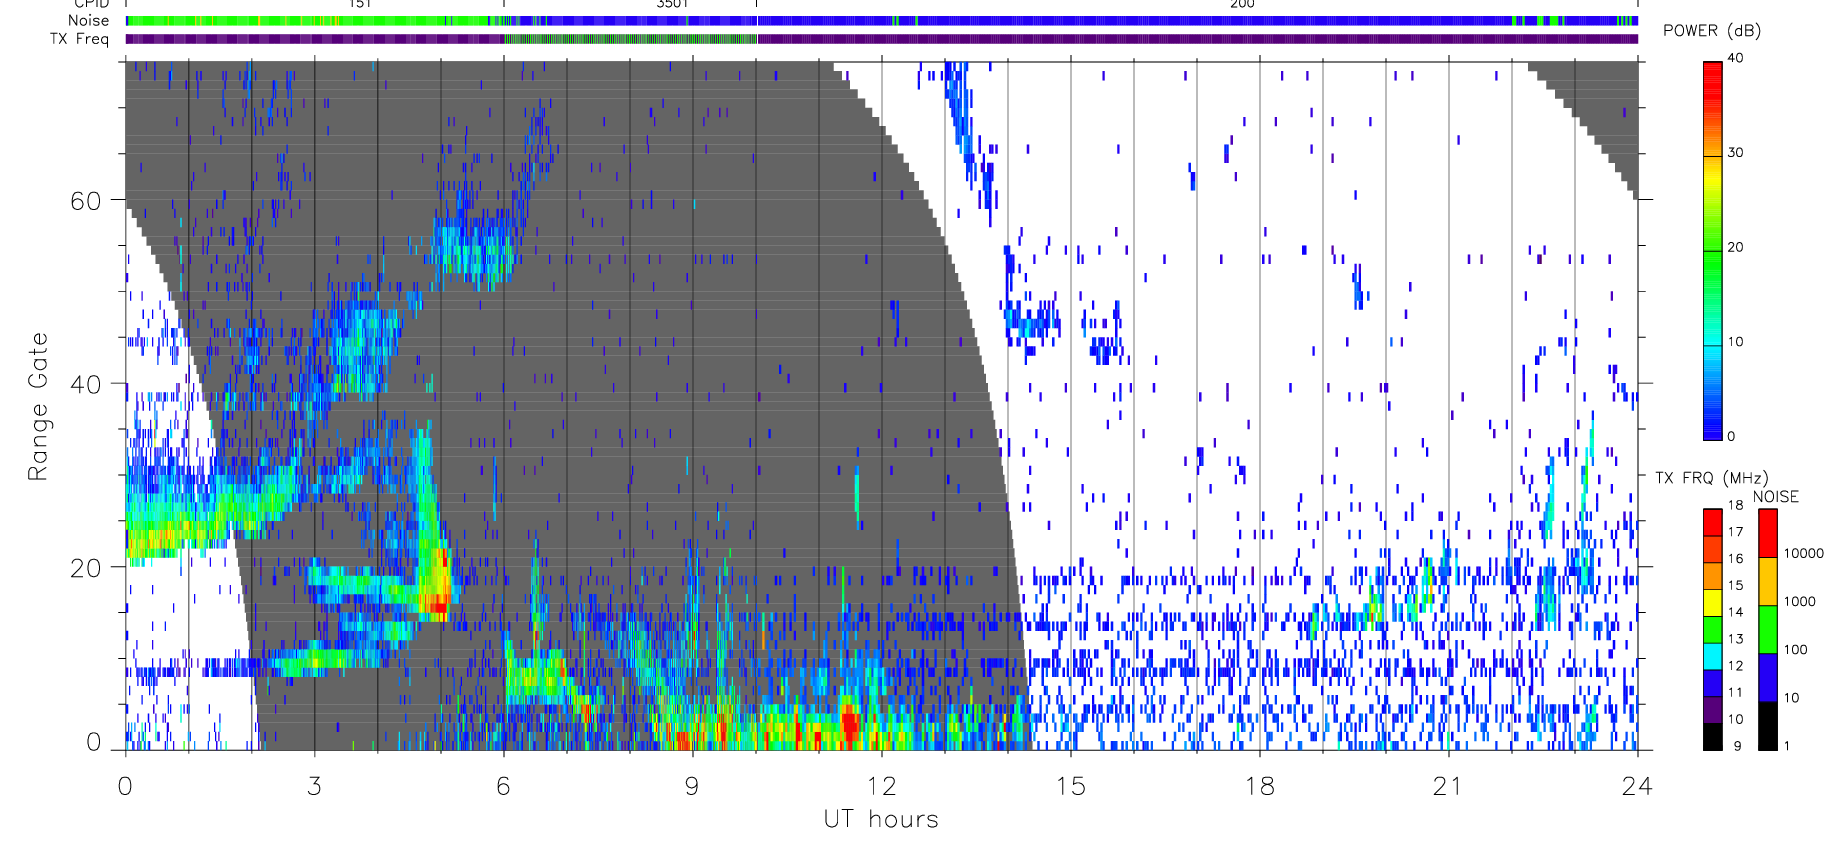Click Range Gate tick label 40
The height and width of the screenshot is (850, 1843).
click(x=86, y=384)
